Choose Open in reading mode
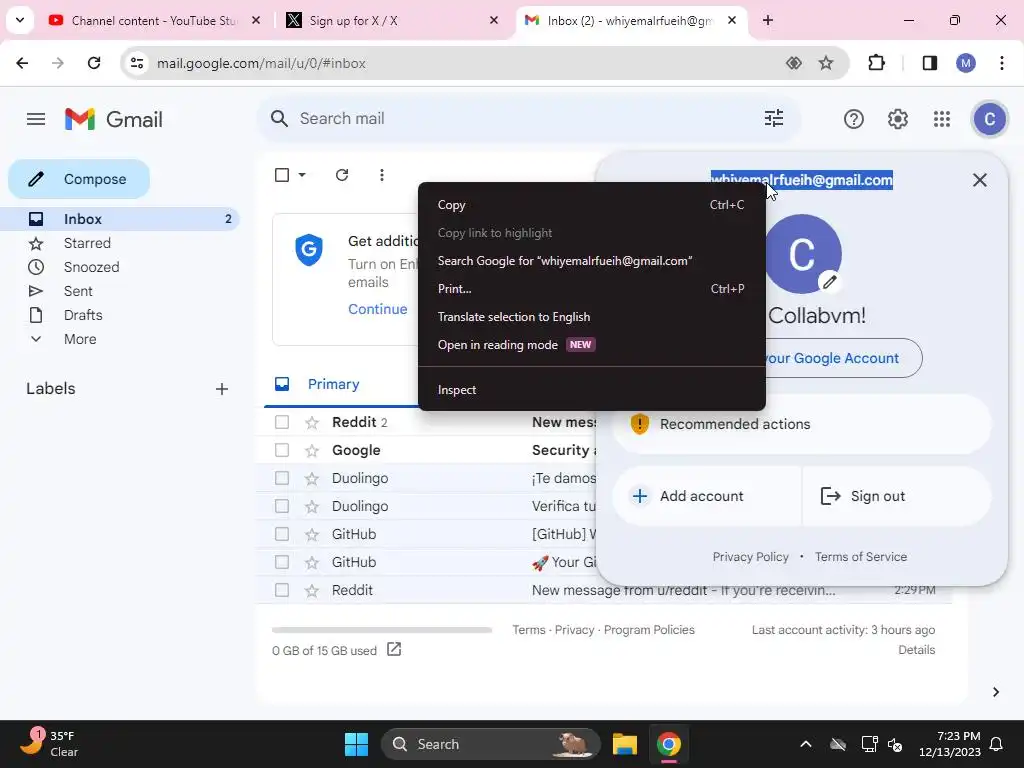The width and height of the screenshot is (1024, 768). 592,345
